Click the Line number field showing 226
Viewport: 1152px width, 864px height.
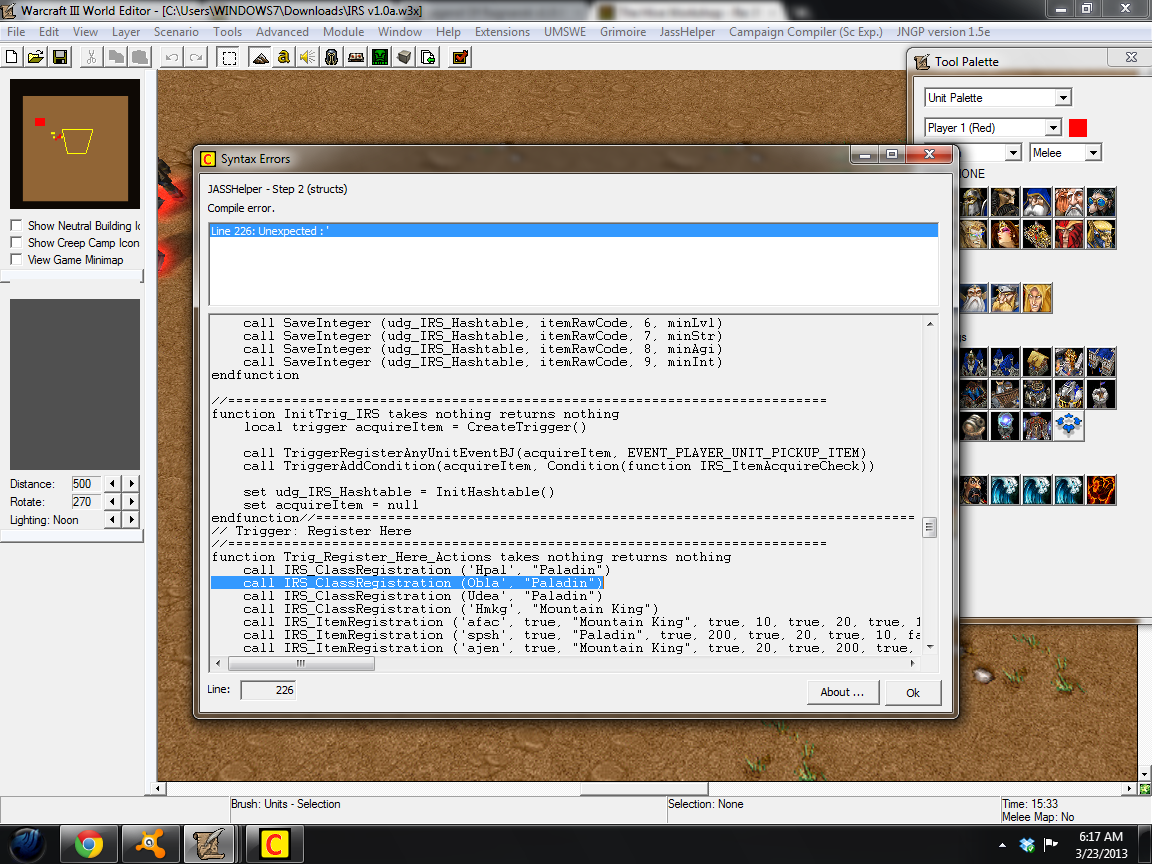[x=269, y=690]
